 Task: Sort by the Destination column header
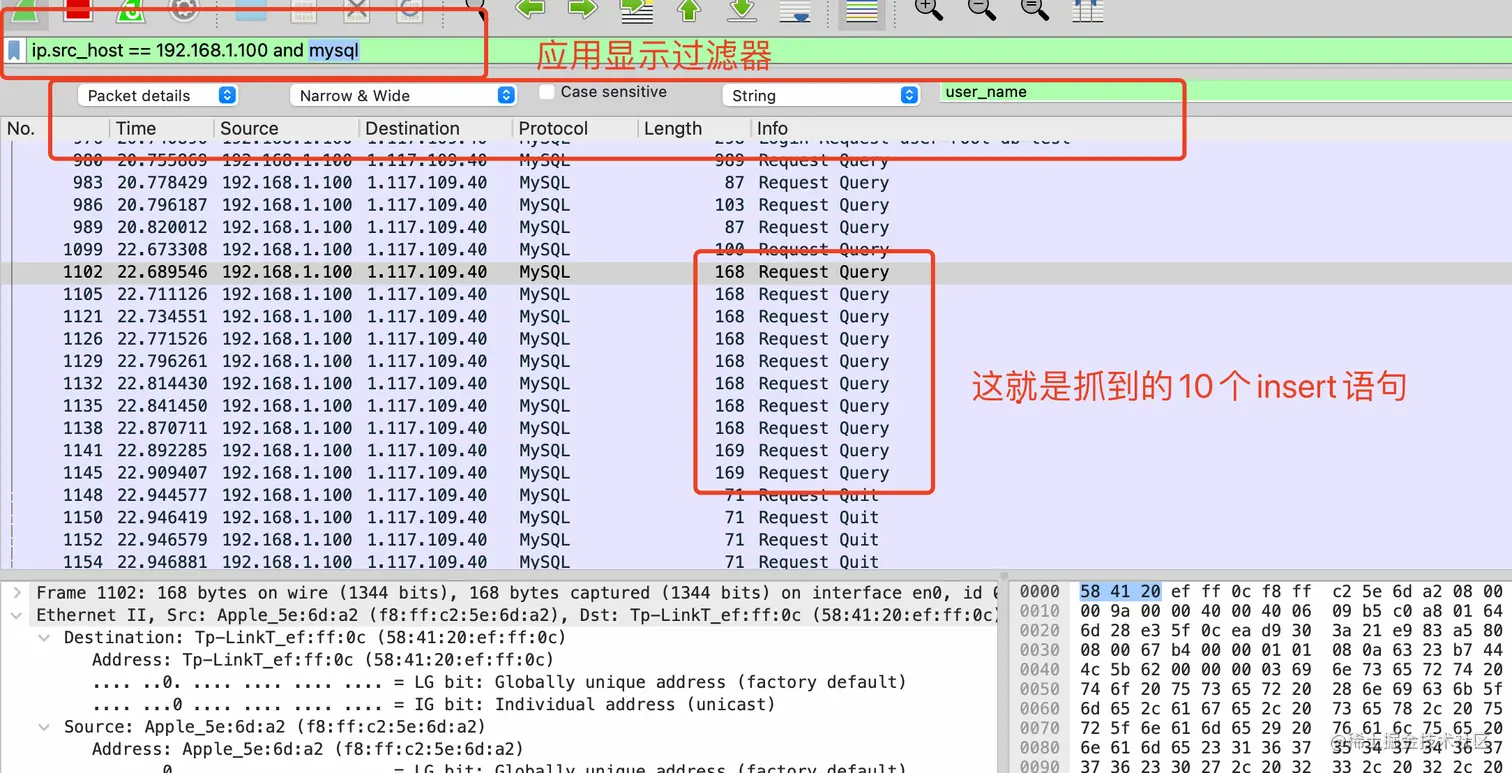point(435,128)
